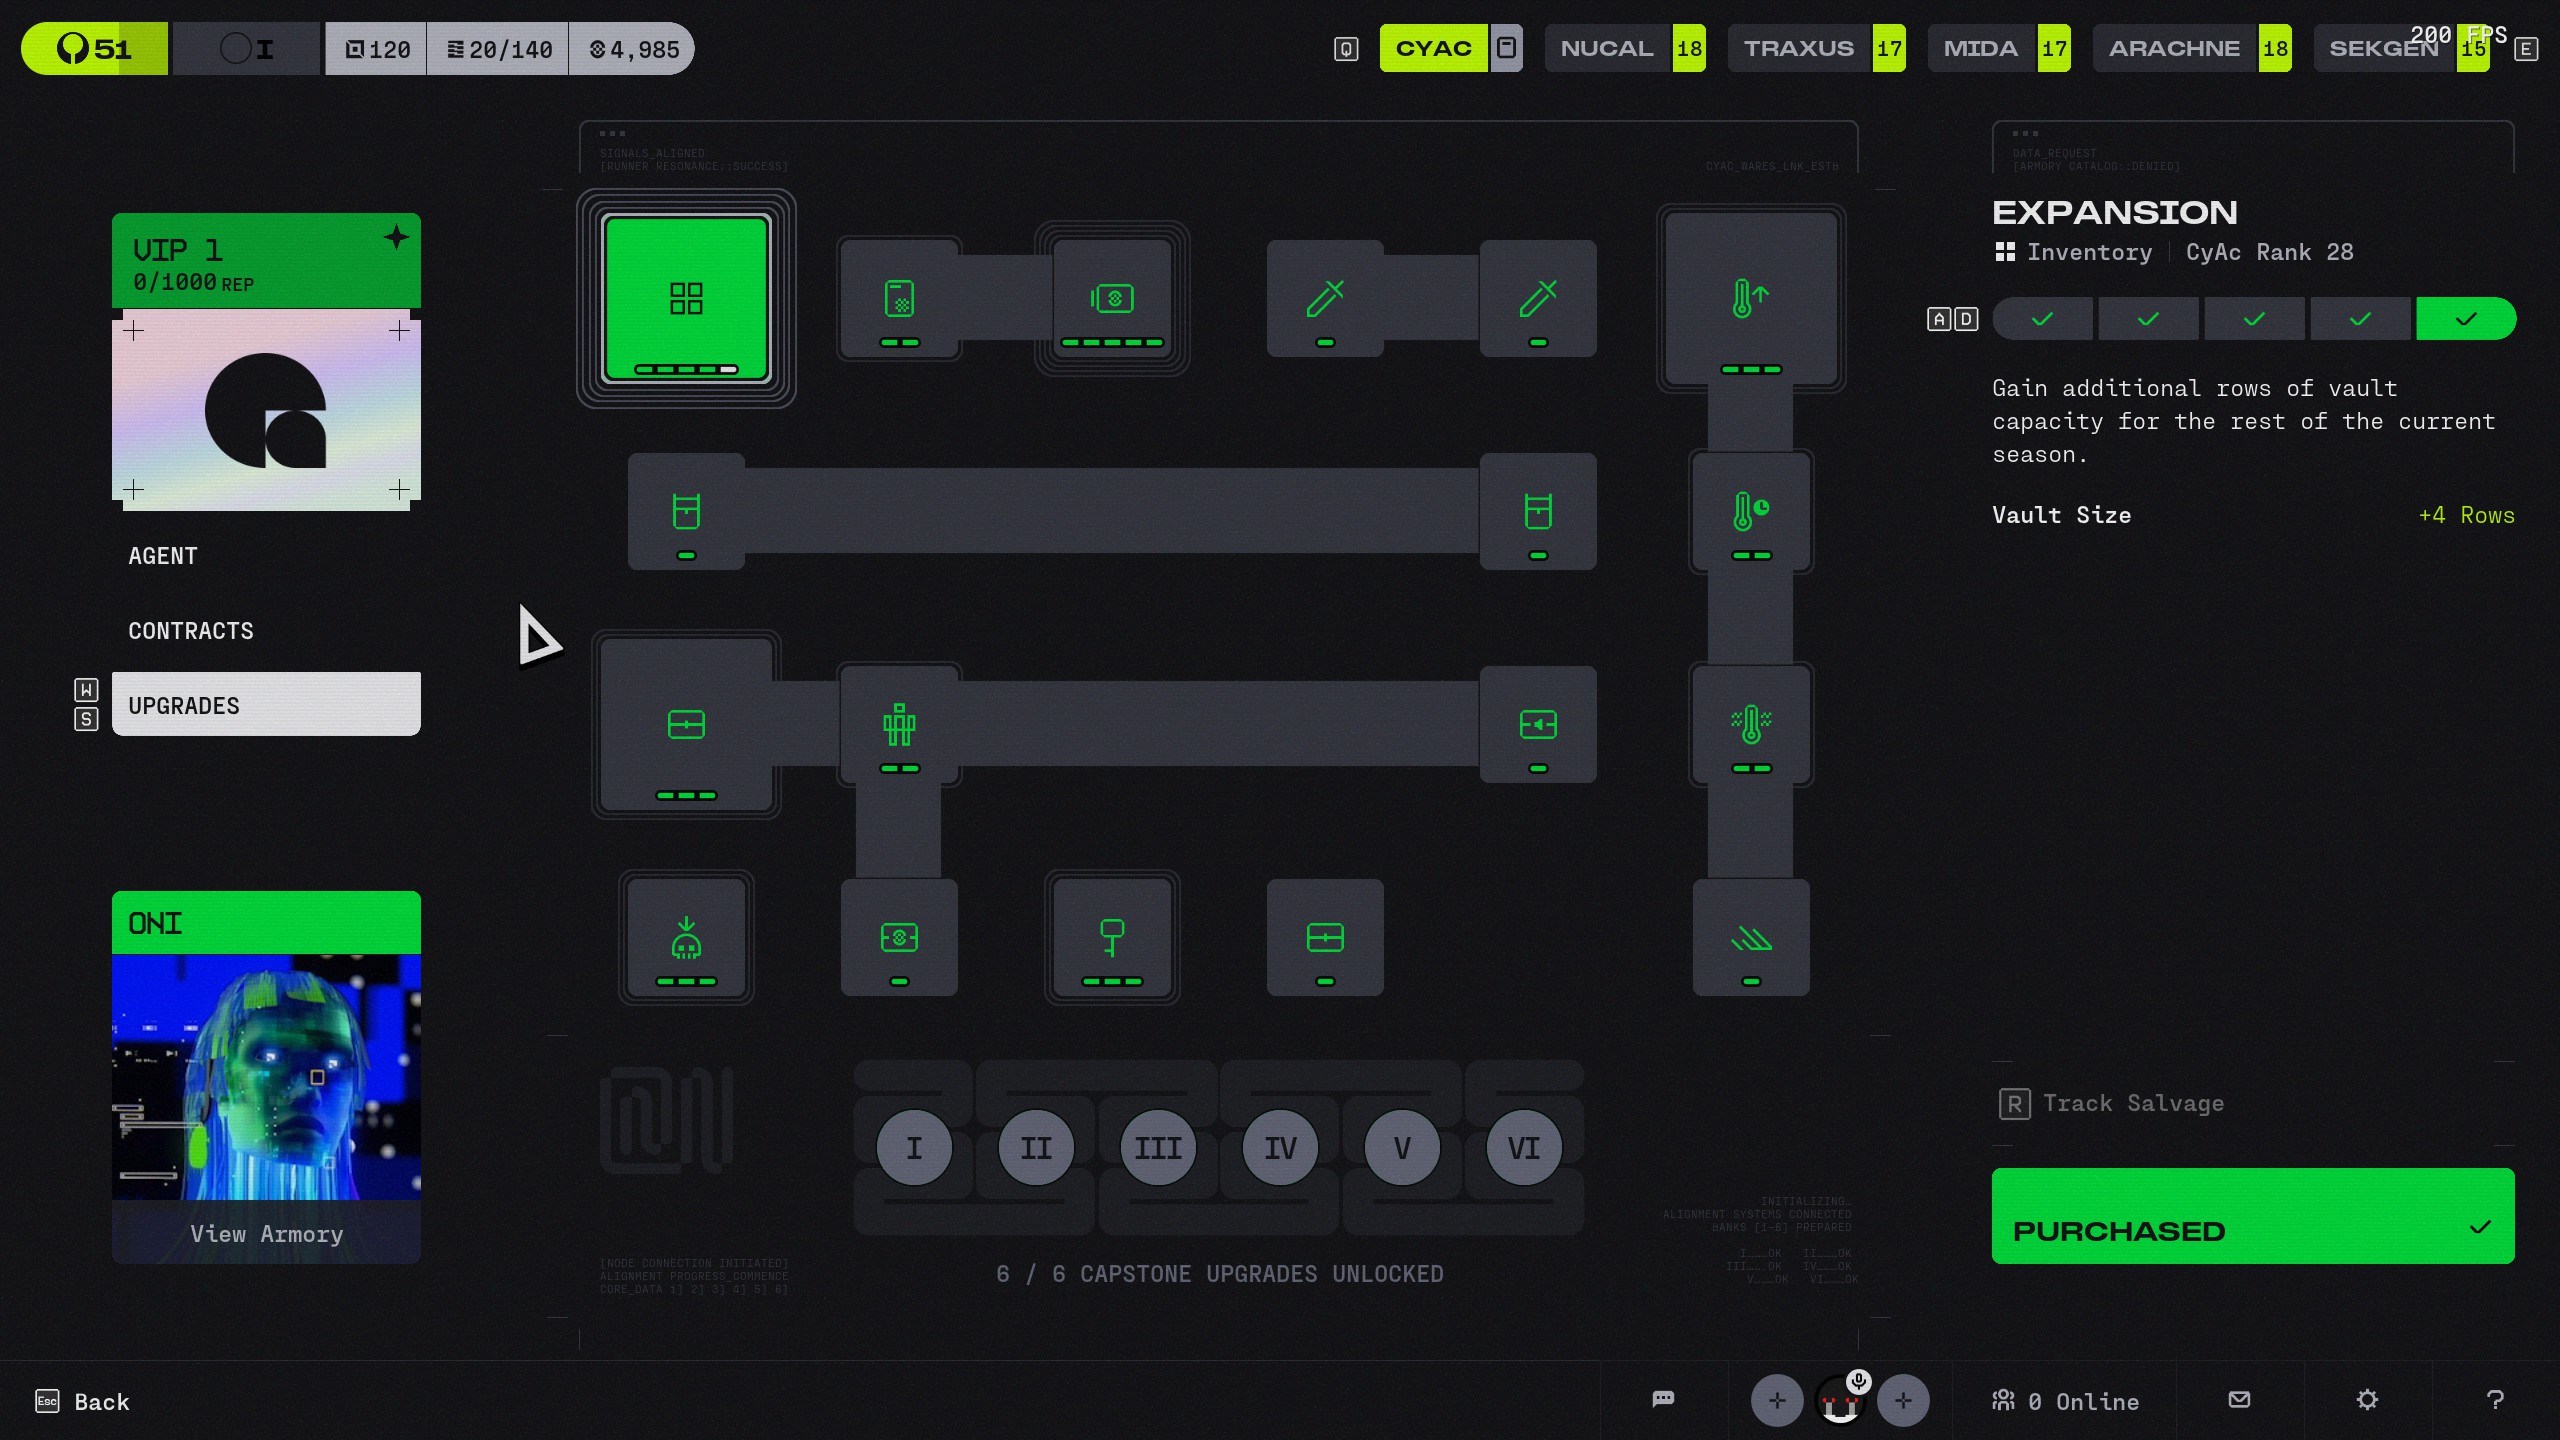2560x1440 pixels.
Task: Open the CONTRACTS menu item
Action: [191, 631]
